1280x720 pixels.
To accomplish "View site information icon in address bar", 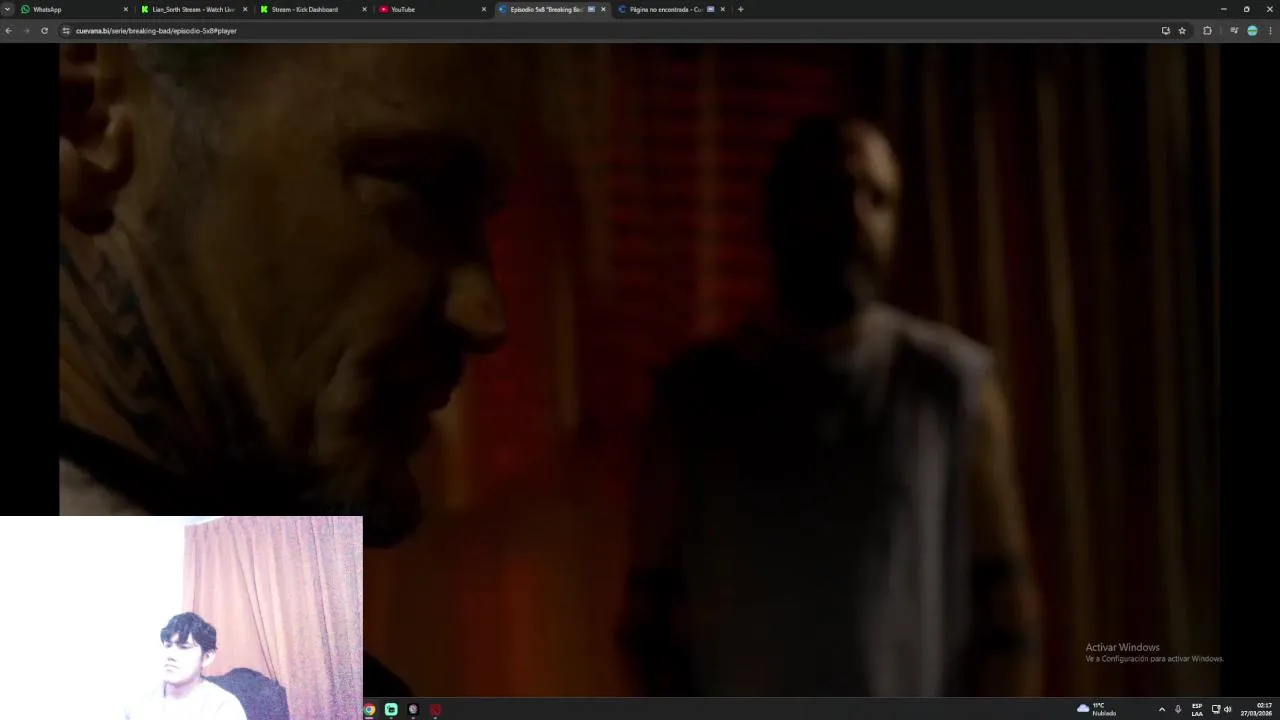I will [66, 31].
